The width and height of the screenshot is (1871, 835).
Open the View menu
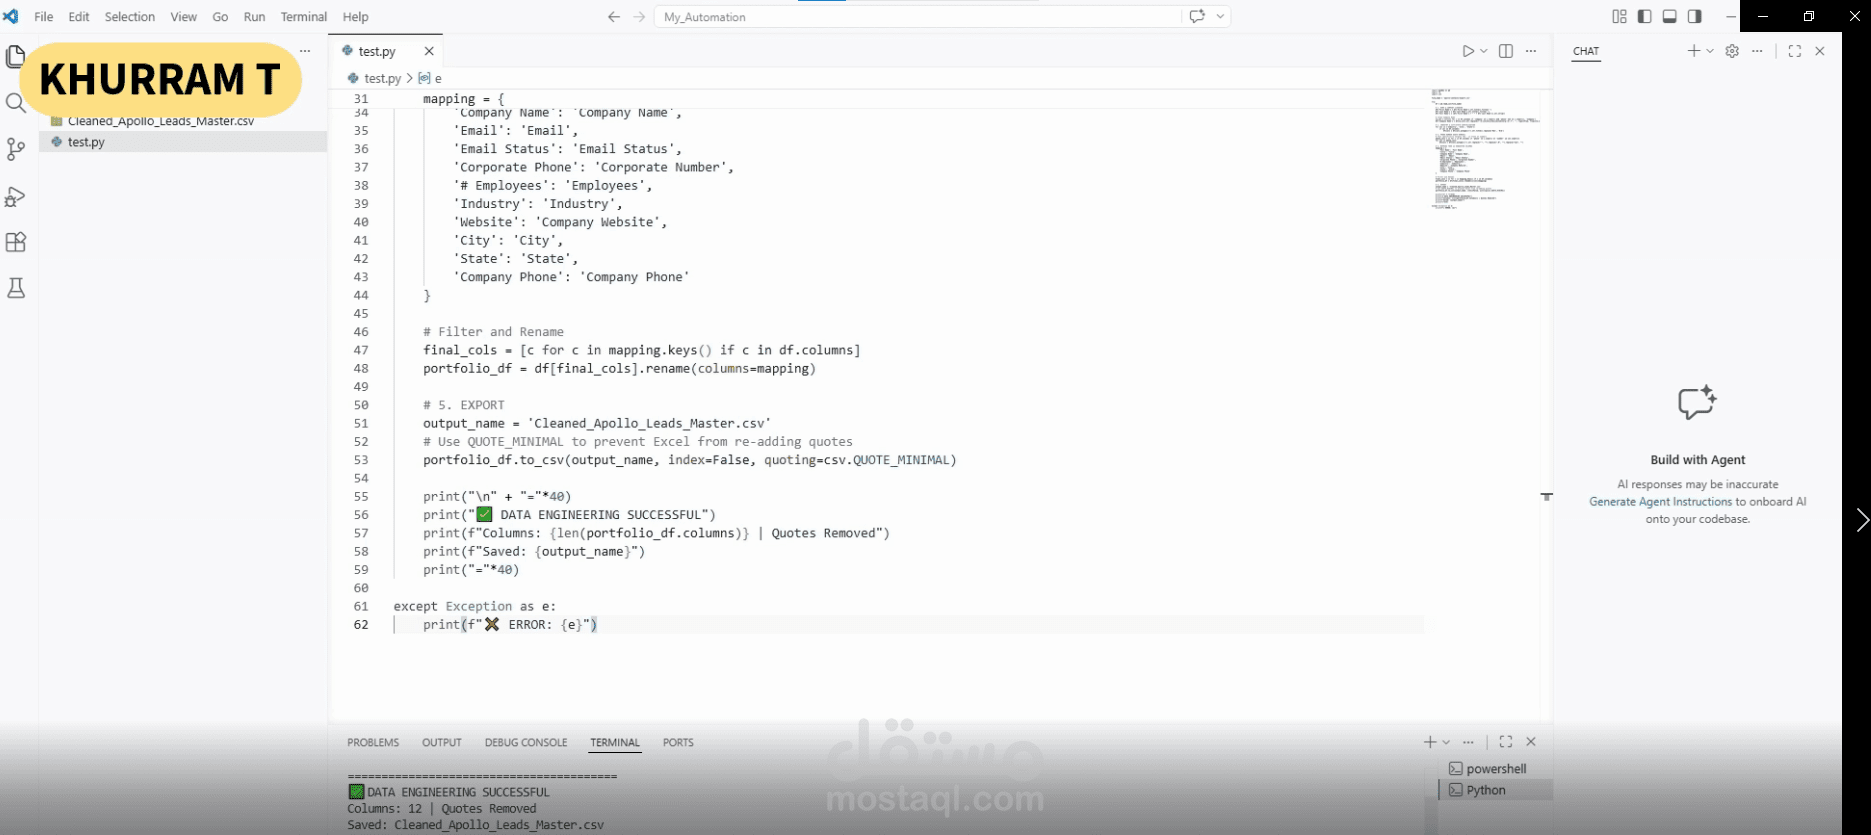point(183,17)
